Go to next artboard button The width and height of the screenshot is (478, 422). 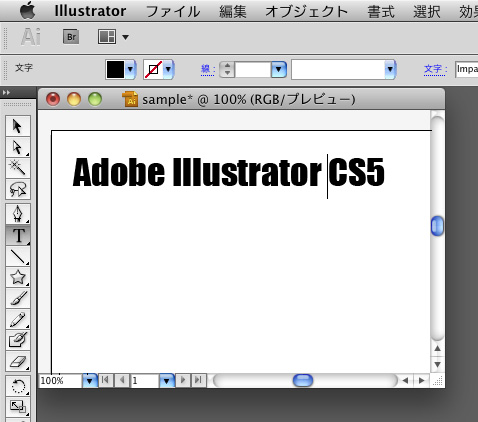point(183,380)
